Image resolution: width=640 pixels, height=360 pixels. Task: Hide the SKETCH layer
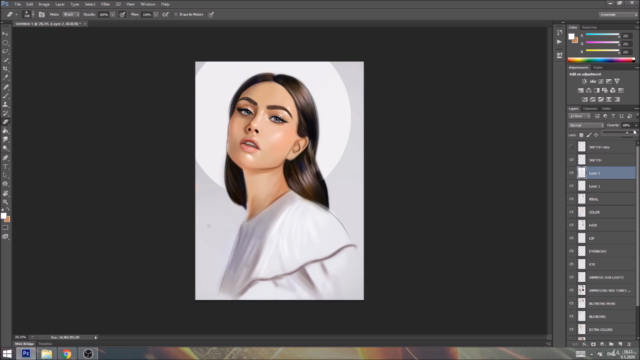pos(571,160)
